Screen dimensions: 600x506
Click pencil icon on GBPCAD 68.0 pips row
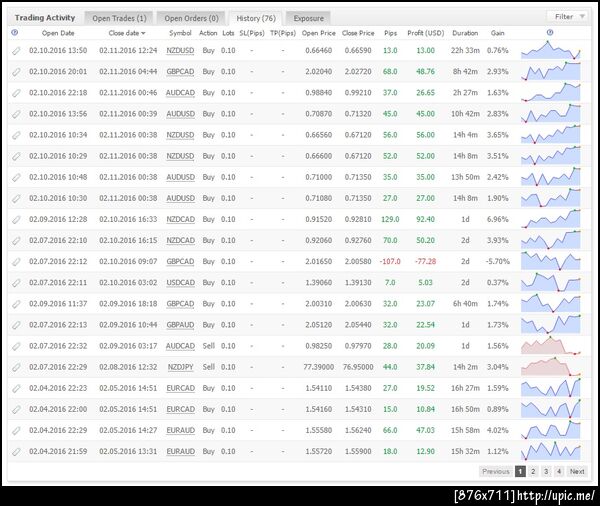(16, 72)
